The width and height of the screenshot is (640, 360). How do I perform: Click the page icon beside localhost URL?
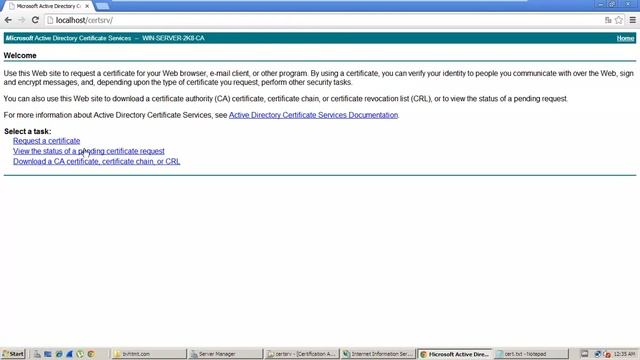coord(50,20)
